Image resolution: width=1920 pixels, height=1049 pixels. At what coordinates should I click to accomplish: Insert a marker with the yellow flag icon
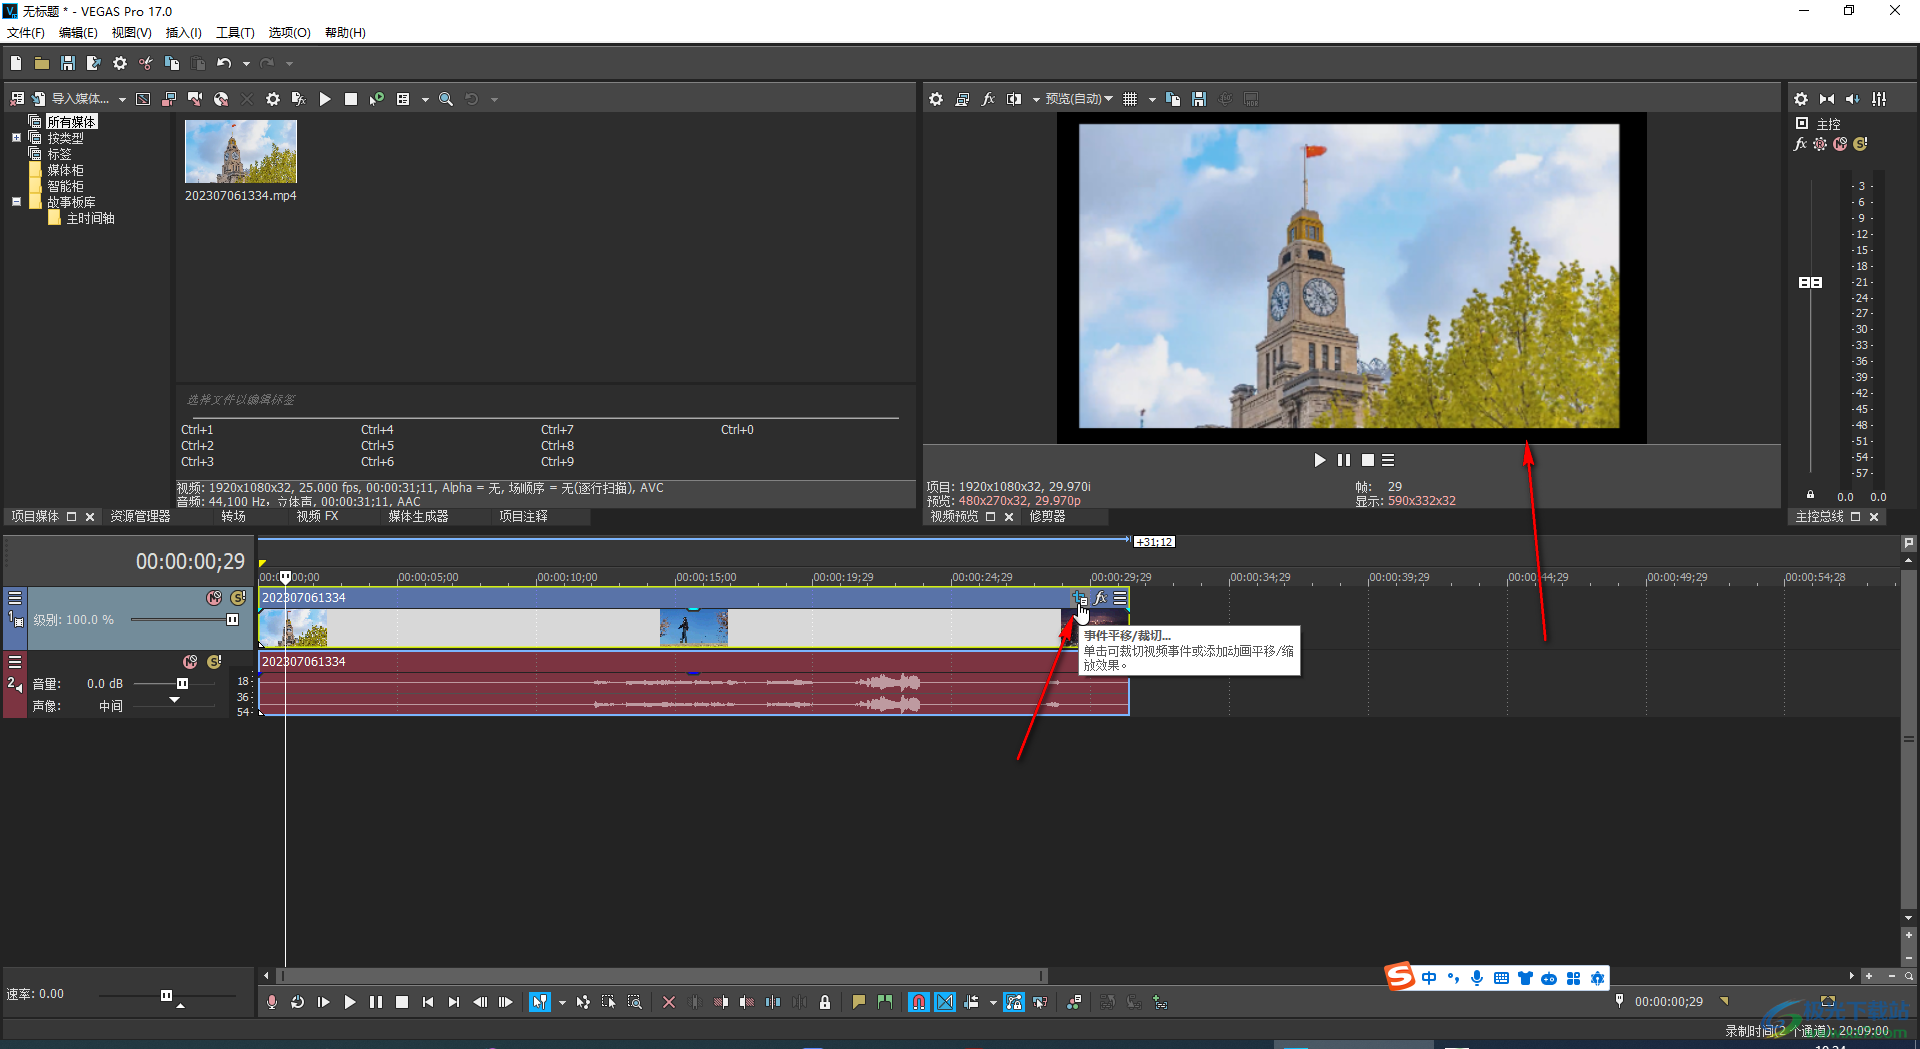click(x=858, y=1002)
